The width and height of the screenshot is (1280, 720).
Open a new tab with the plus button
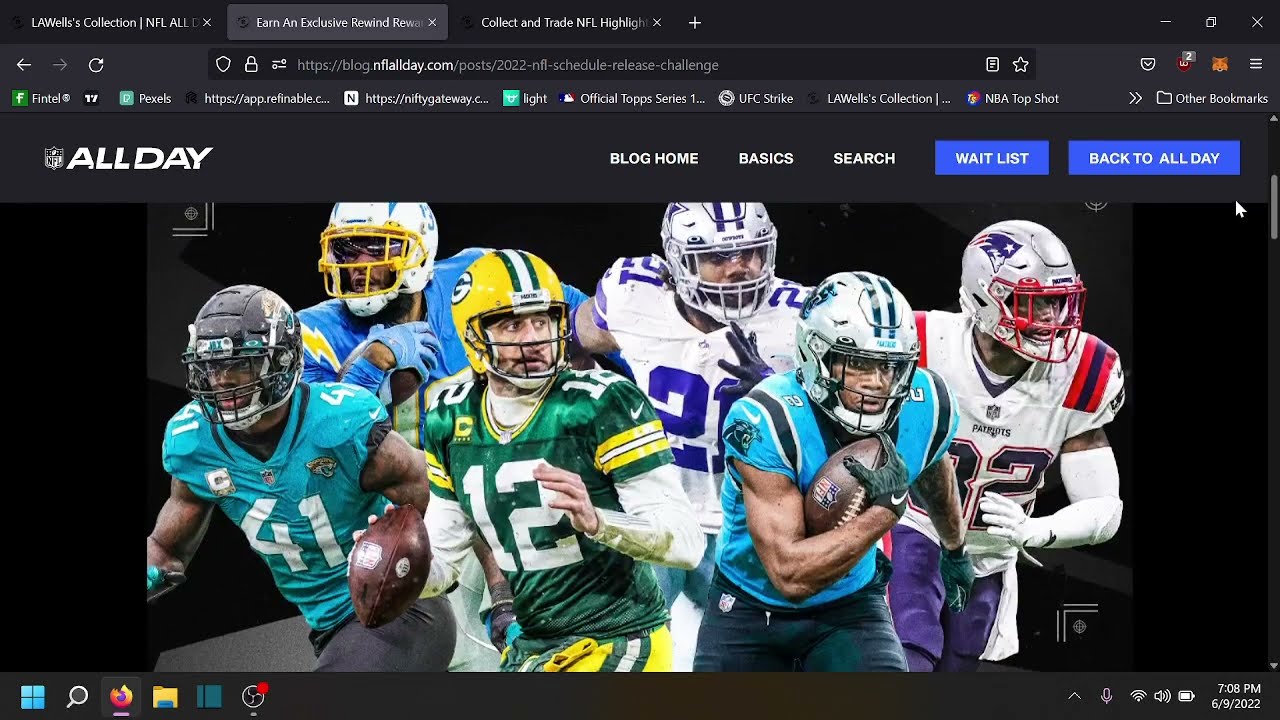(695, 22)
